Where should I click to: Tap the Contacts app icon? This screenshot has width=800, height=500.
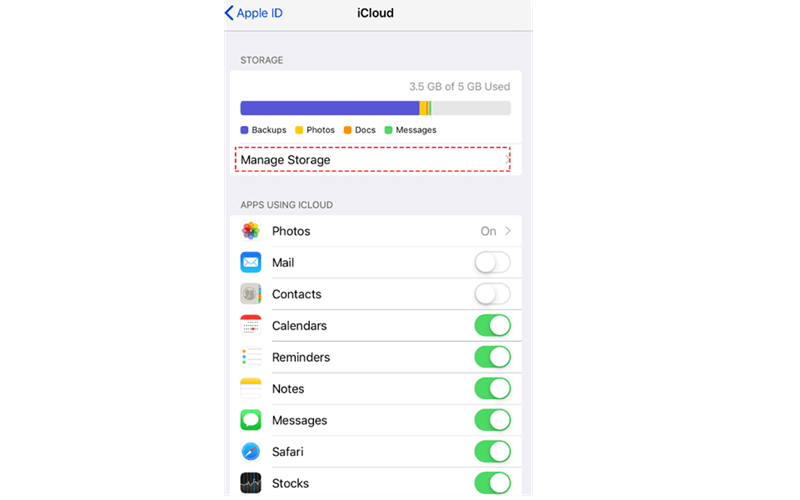click(251, 294)
